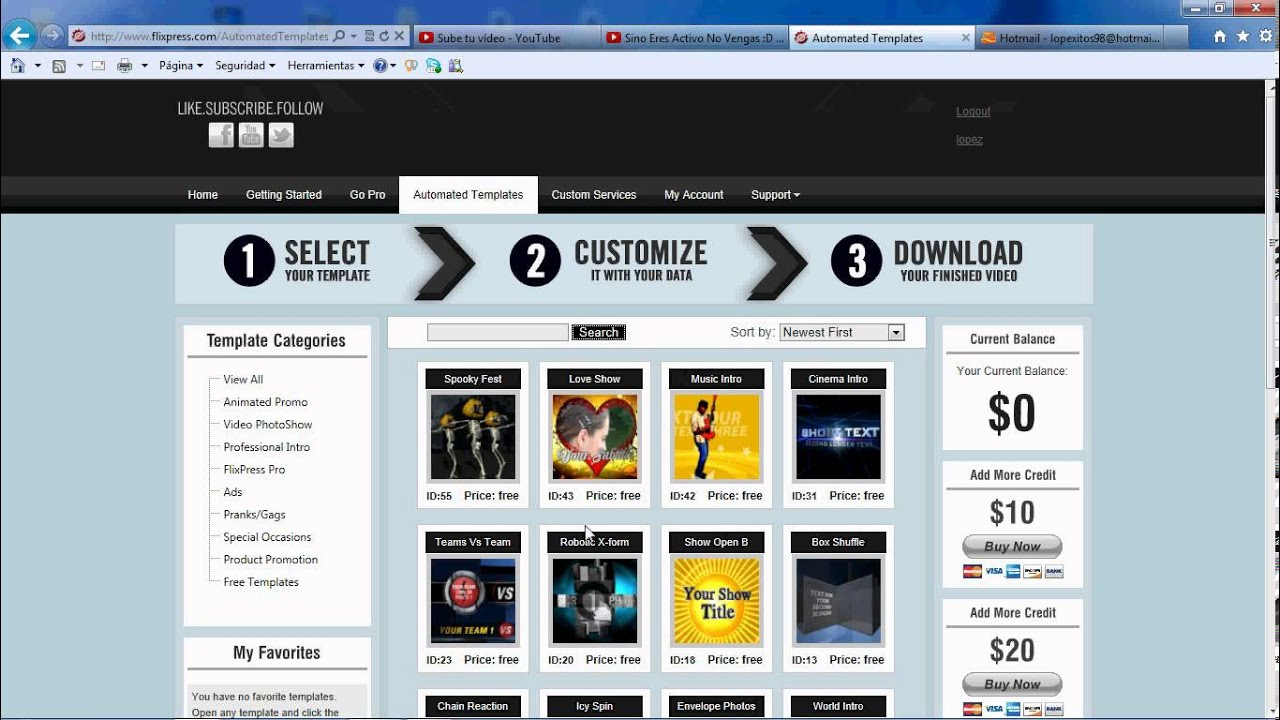This screenshot has height=720, width=1280.
Task: Open the Show Open B thumbnail
Action: 717,601
